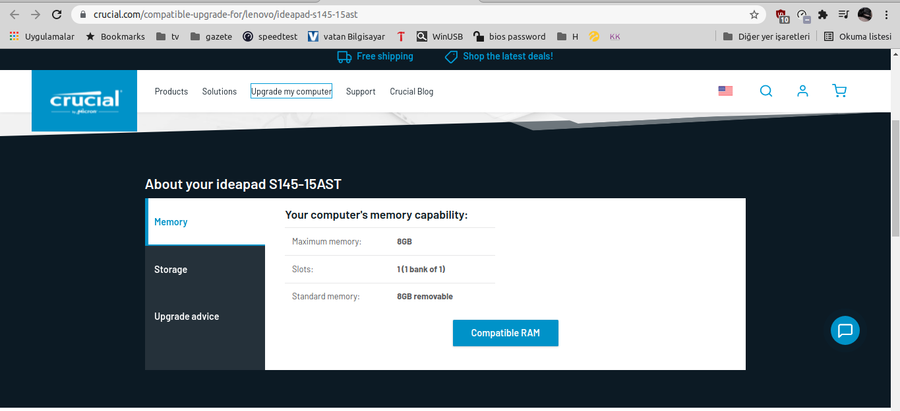Open the H bookmarks folder
This screenshot has width=900, height=411.
[568, 37]
